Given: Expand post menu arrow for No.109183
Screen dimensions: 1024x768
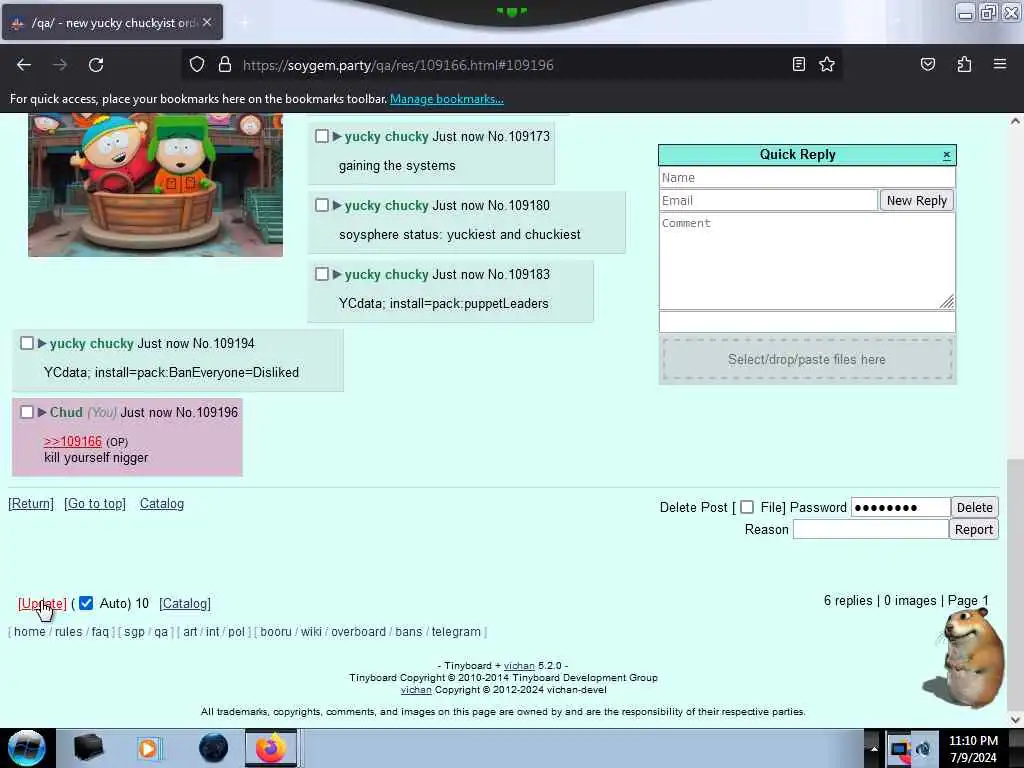Looking at the screenshot, I should point(337,274).
